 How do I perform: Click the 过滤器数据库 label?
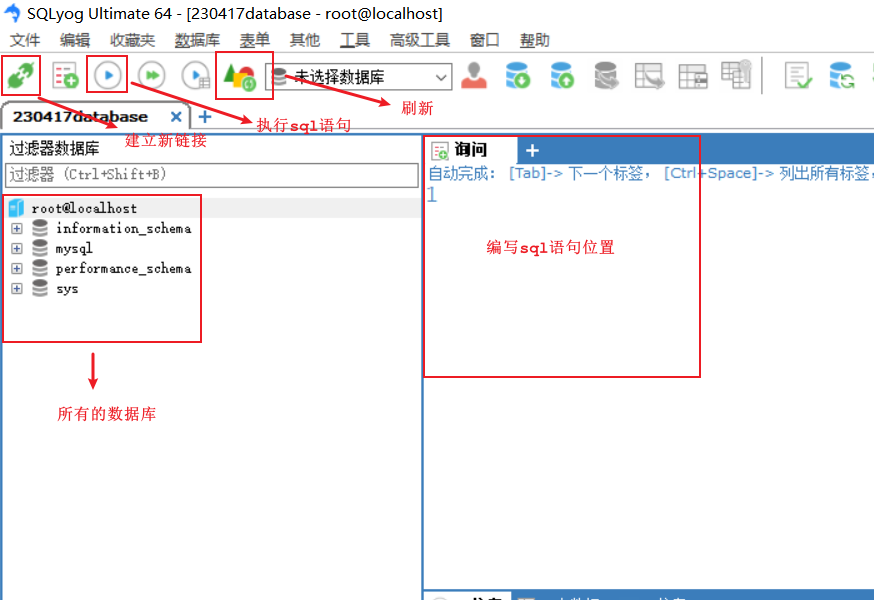coord(54,148)
